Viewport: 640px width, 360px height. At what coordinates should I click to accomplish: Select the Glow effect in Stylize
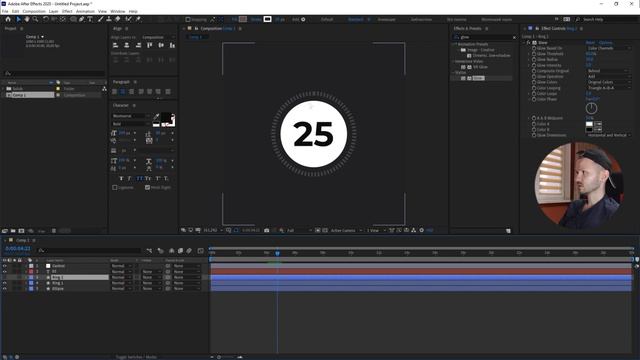[478, 78]
